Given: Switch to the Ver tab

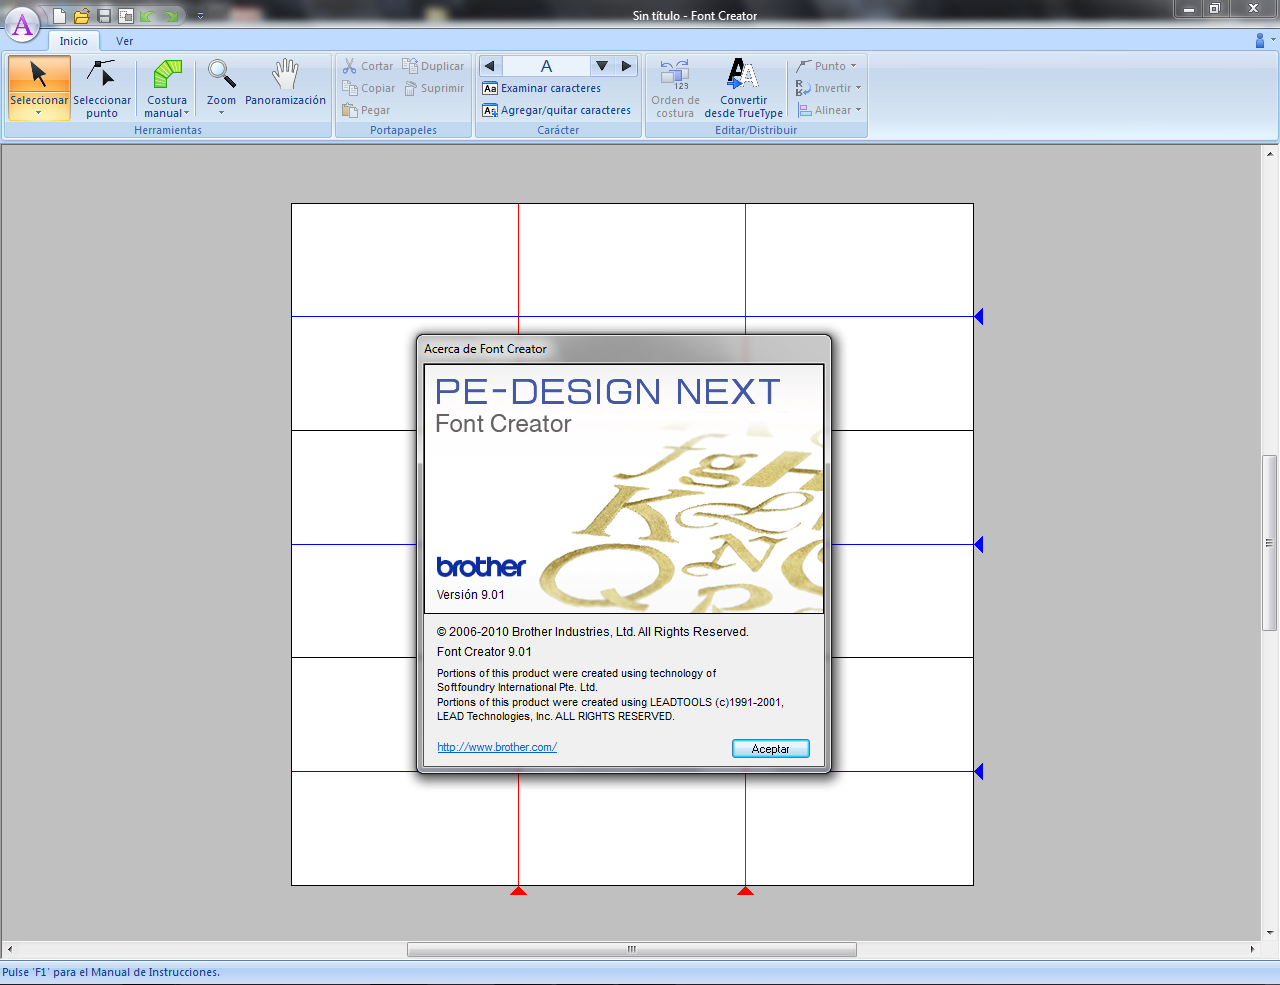Looking at the screenshot, I should [124, 41].
